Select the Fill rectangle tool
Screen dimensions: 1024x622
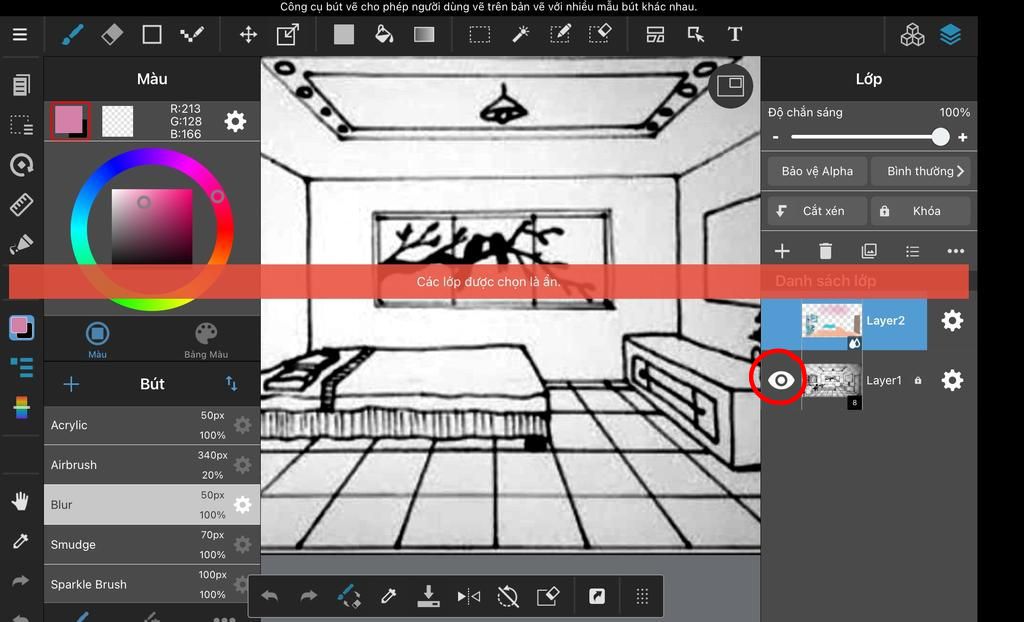344,35
